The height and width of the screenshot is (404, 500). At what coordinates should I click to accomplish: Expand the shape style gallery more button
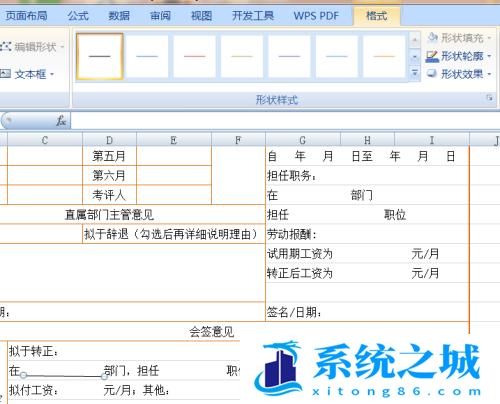tap(415, 72)
